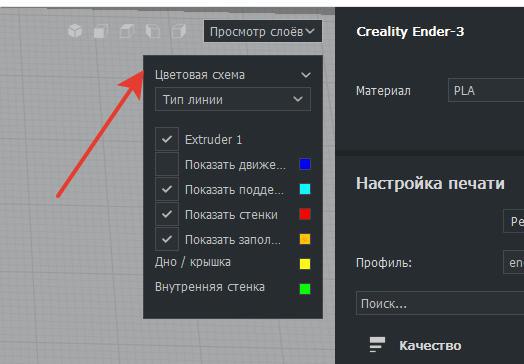Click the blue travel moves color swatch
The height and width of the screenshot is (364, 524).
tap(305, 164)
